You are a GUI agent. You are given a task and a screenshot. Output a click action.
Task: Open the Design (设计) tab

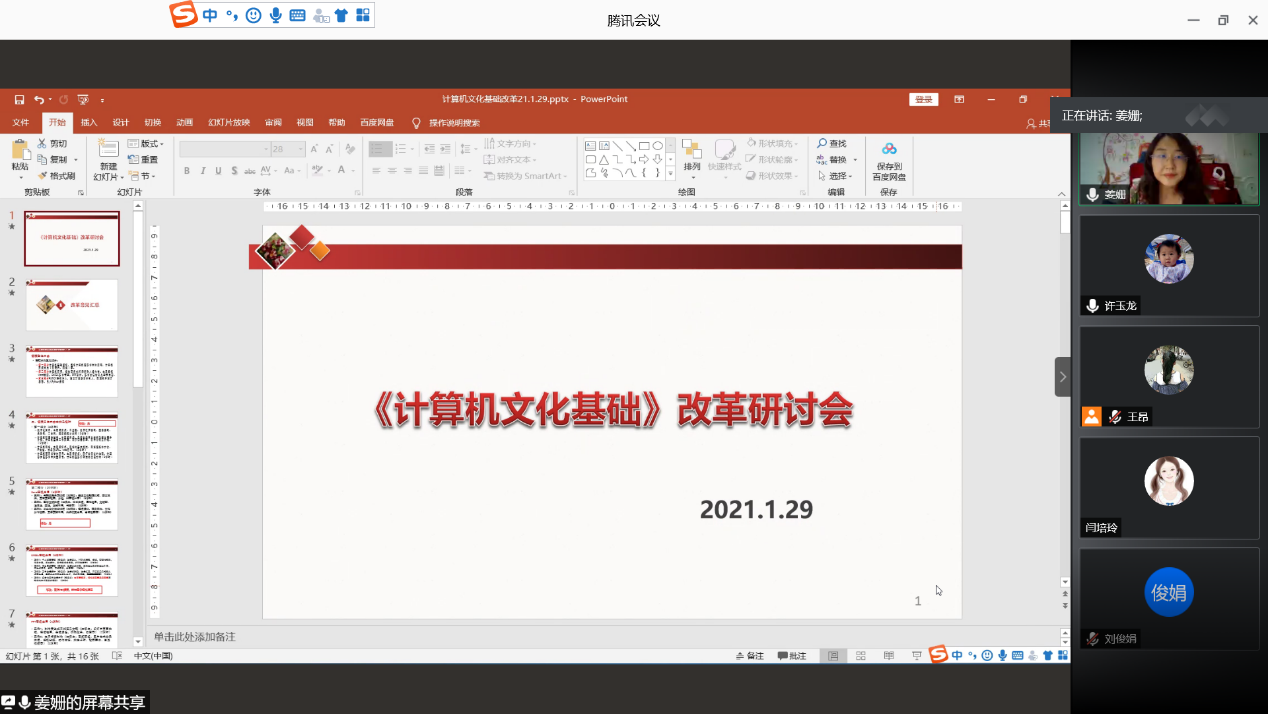pos(121,123)
